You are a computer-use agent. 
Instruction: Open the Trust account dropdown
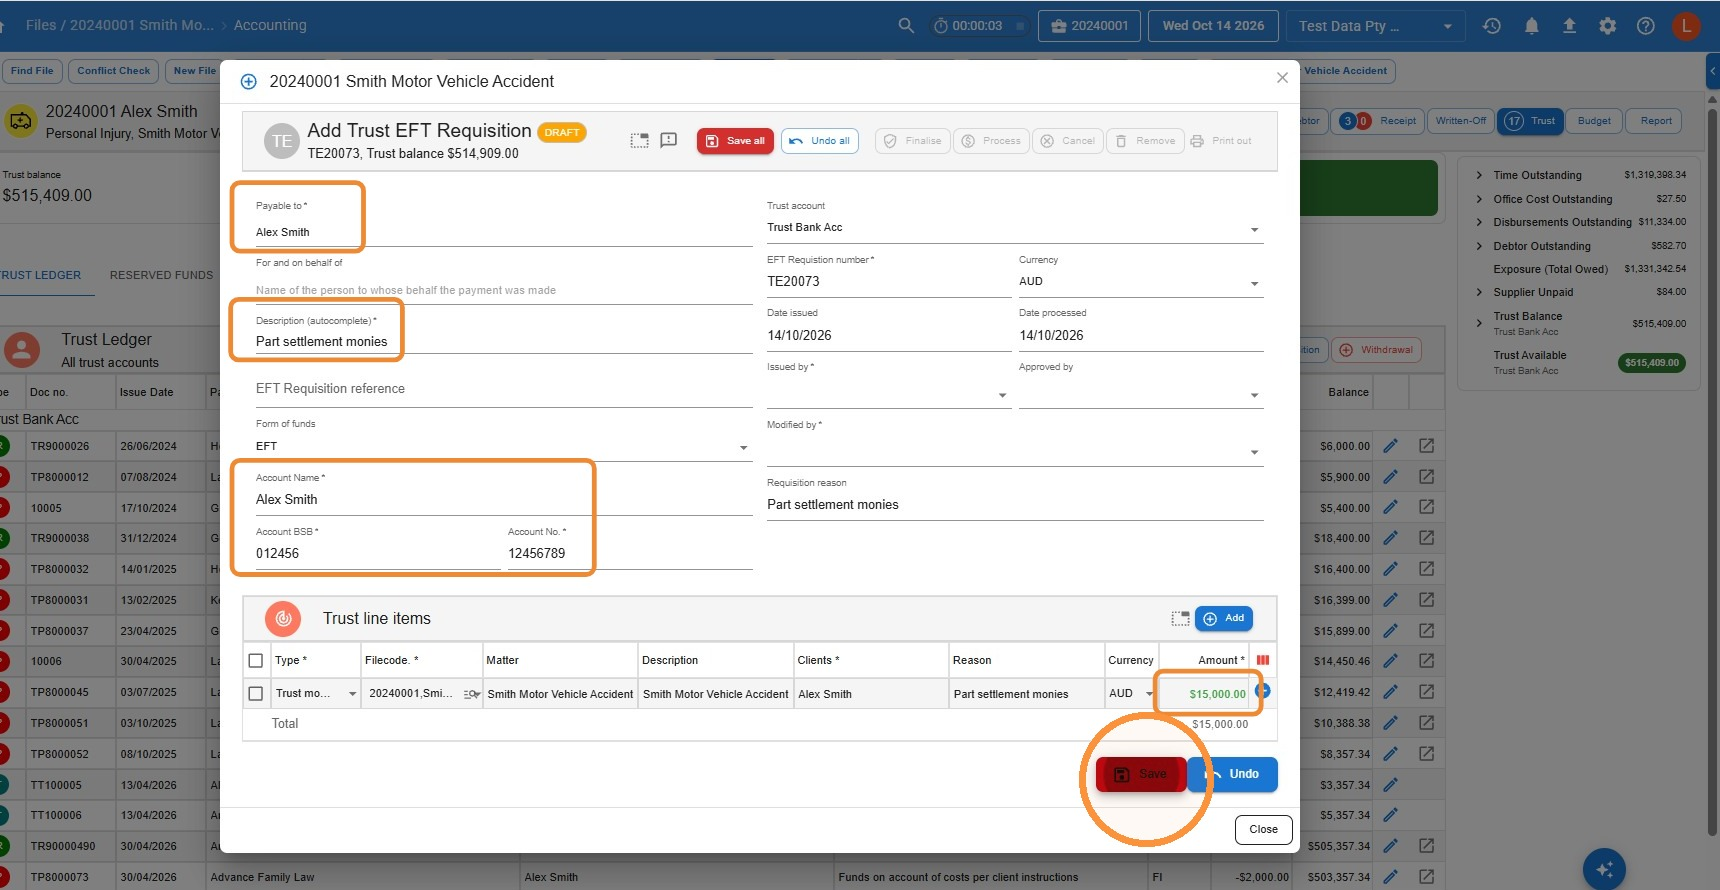tap(1014, 228)
